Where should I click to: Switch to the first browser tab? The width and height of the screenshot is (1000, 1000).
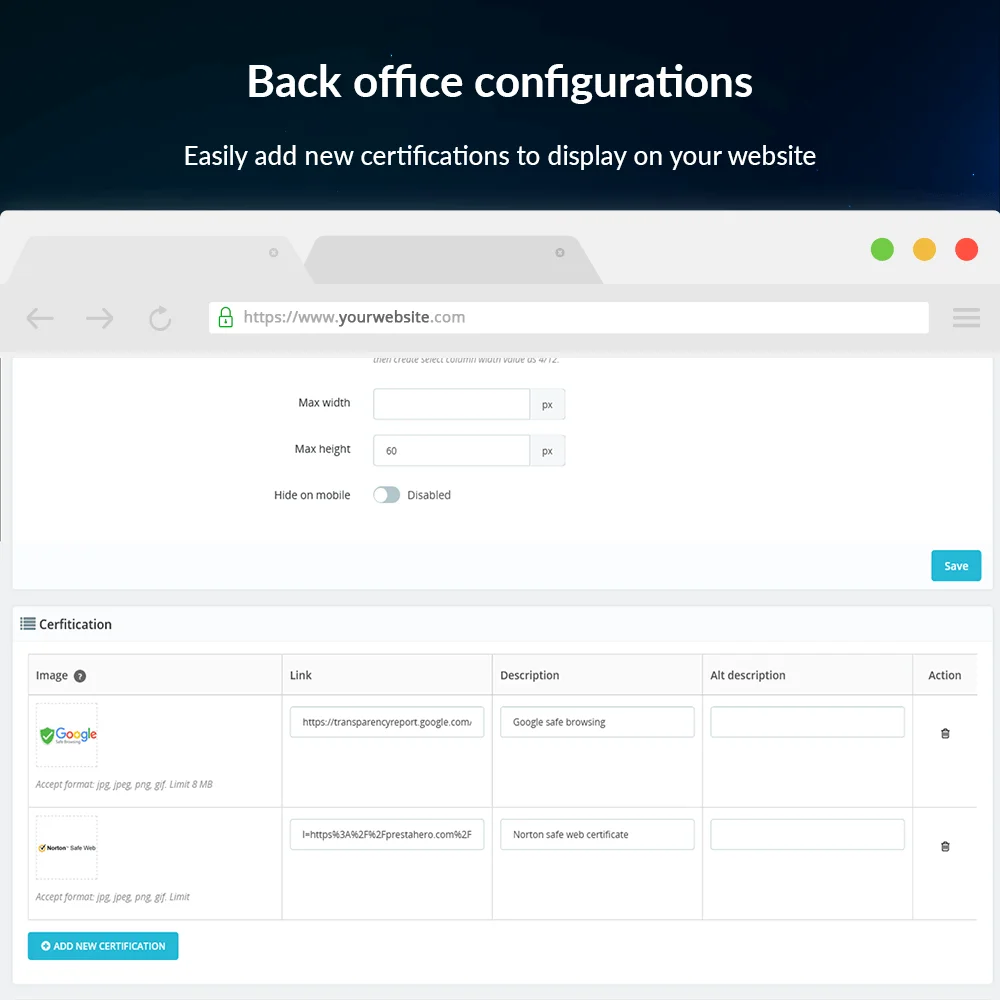tap(150, 260)
